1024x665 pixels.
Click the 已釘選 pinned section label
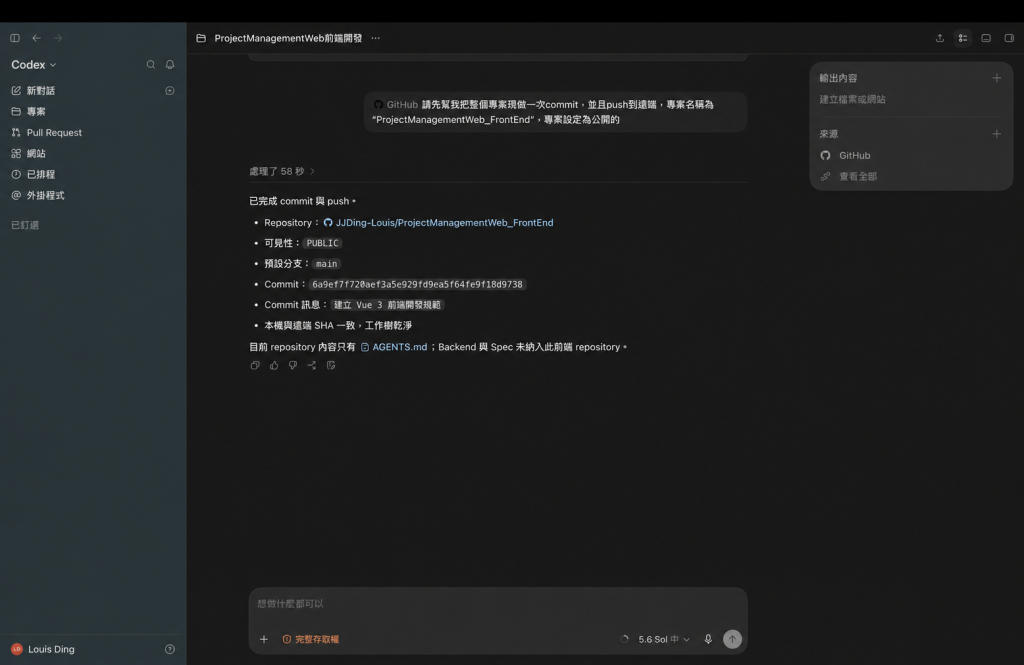point(25,225)
